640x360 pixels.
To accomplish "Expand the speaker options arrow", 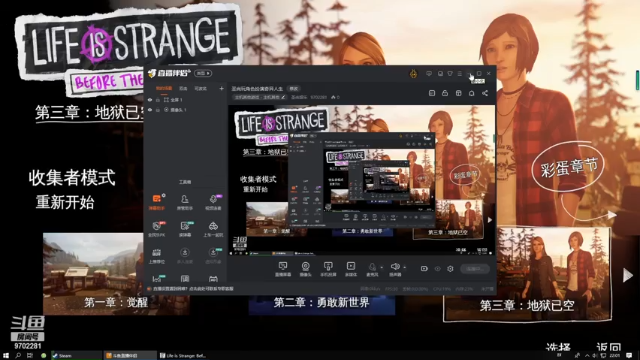I will click(404, 267).
